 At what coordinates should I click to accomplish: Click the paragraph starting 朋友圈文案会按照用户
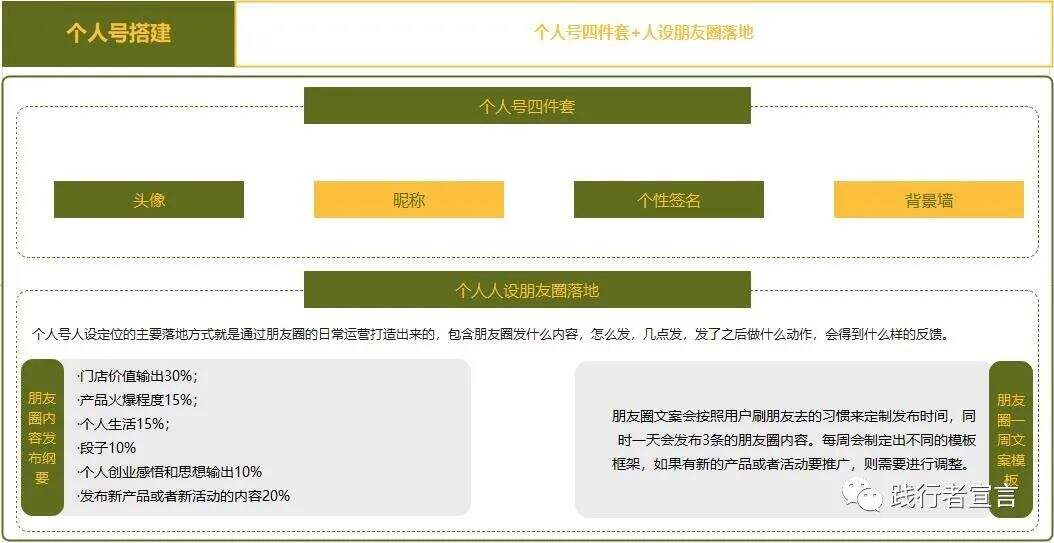point(793,440)
